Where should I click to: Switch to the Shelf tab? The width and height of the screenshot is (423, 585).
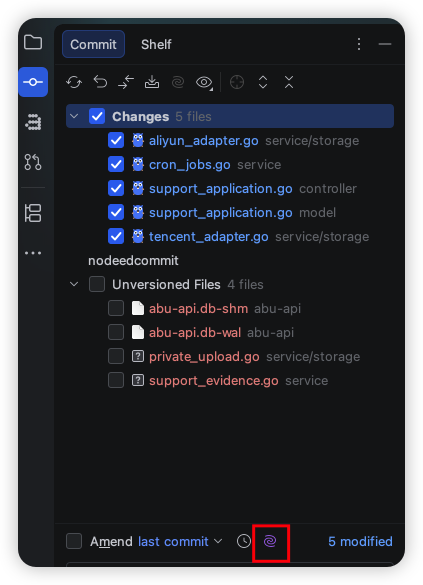[156, 44]
